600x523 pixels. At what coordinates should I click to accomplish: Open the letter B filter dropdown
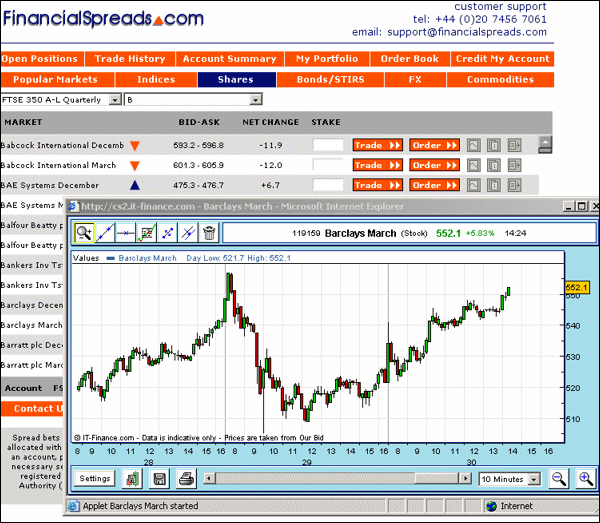pyautogui.click(x=193, y=100)
